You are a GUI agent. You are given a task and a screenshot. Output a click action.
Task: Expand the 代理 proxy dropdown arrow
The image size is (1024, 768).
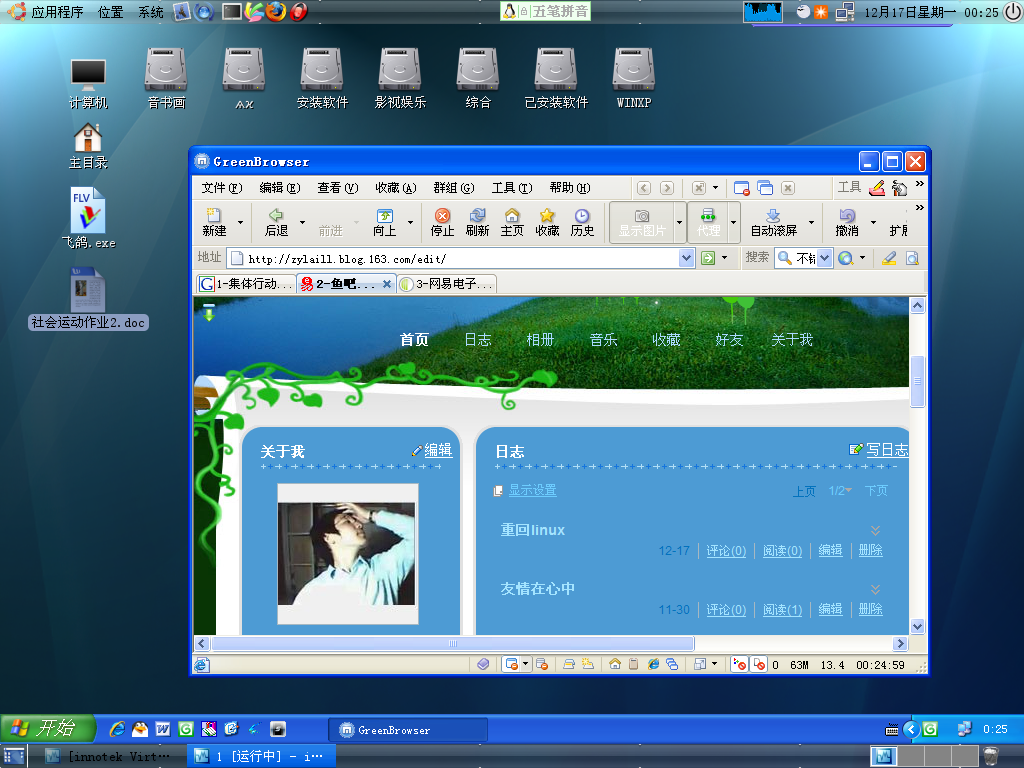[x=733, y=223]
